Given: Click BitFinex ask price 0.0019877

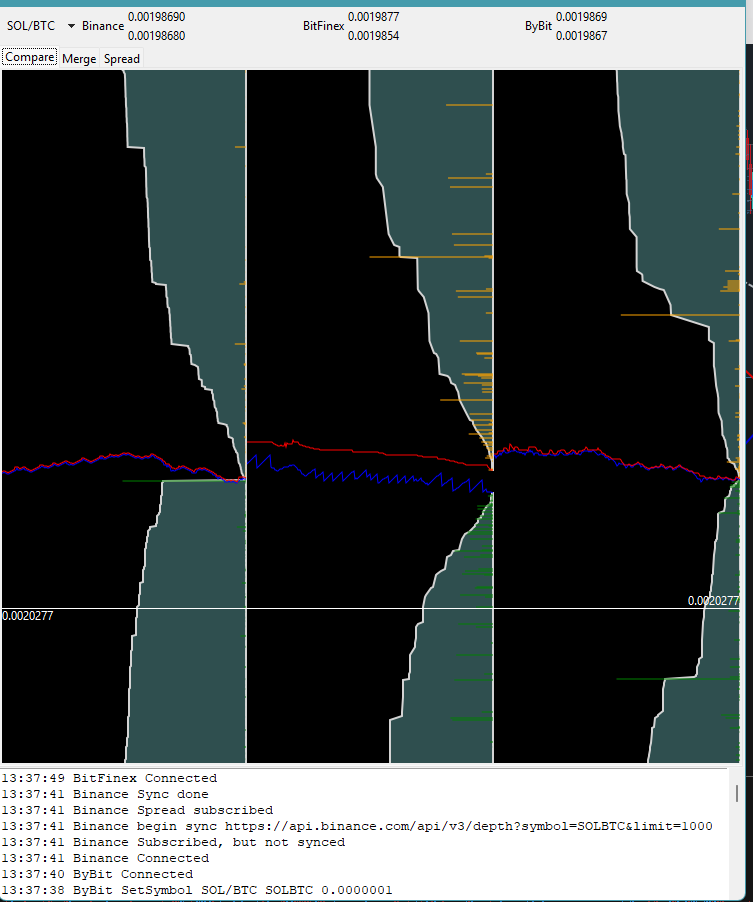Looking at the screenshot, I should (x=373, y=17).
